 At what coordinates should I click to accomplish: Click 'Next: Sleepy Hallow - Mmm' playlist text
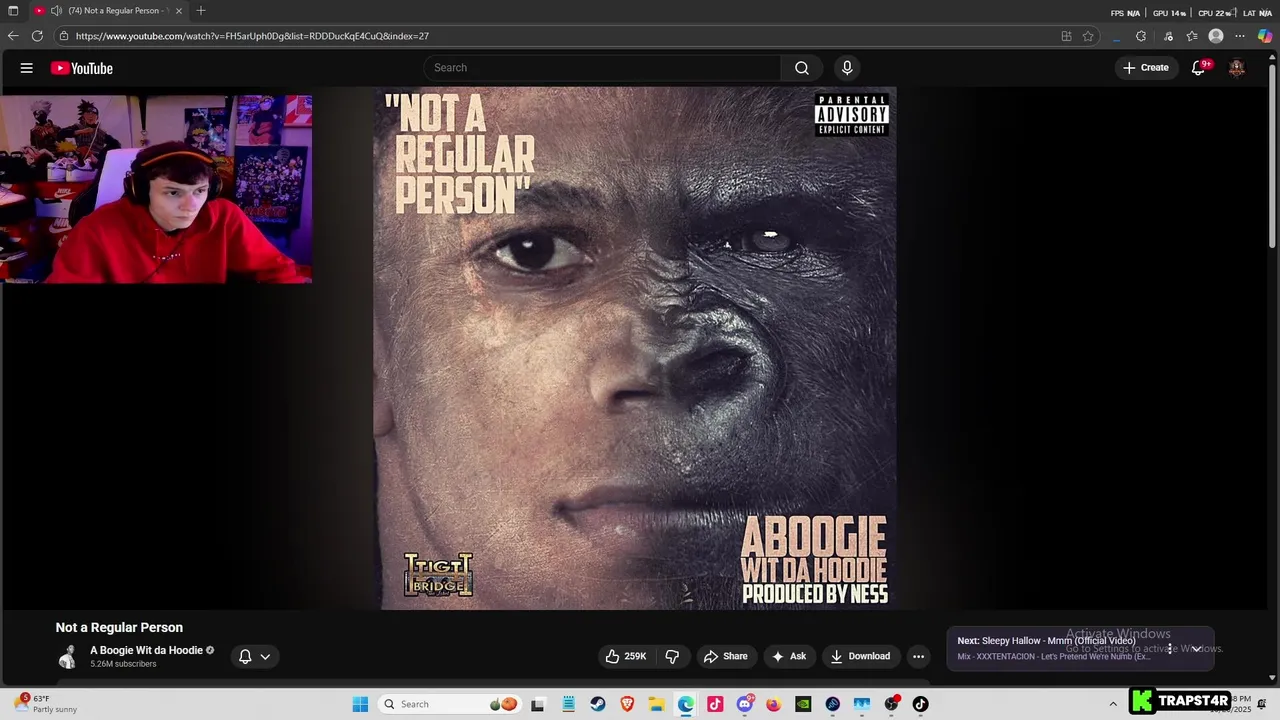[1046, 641]
